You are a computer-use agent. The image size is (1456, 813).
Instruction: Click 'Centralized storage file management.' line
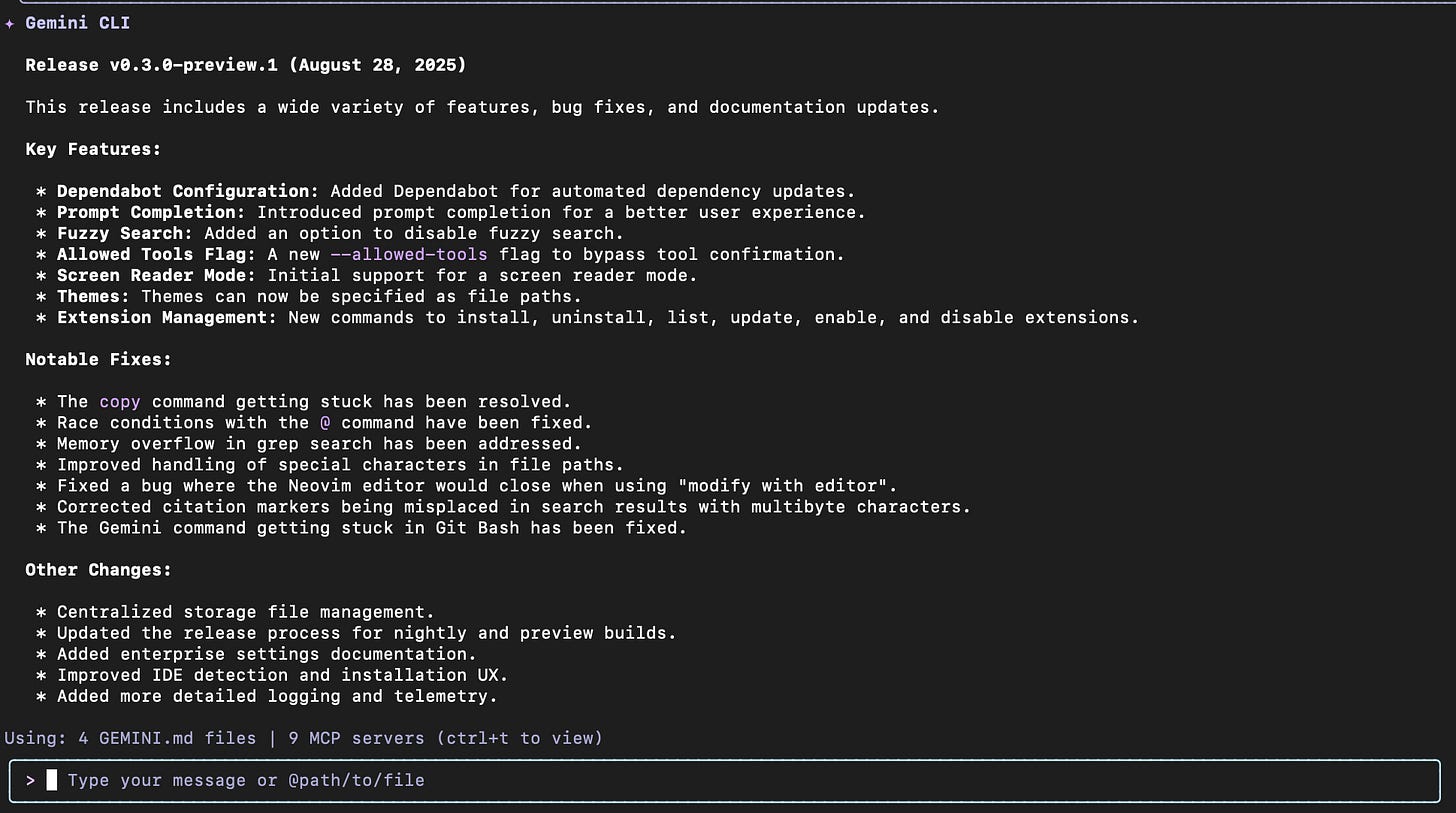246,611
